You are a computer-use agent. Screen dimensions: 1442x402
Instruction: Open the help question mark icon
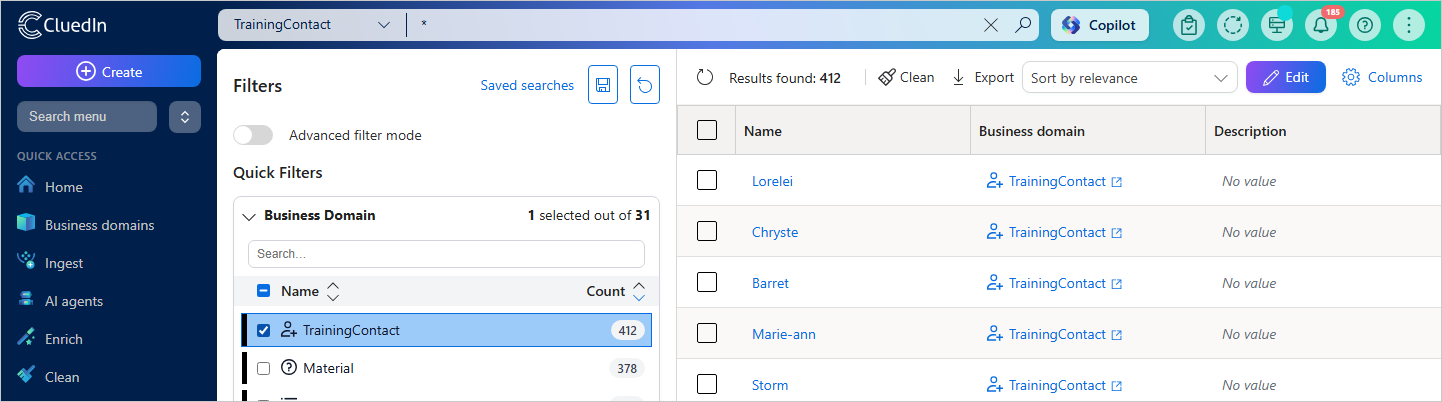(x=1365, y=26)
